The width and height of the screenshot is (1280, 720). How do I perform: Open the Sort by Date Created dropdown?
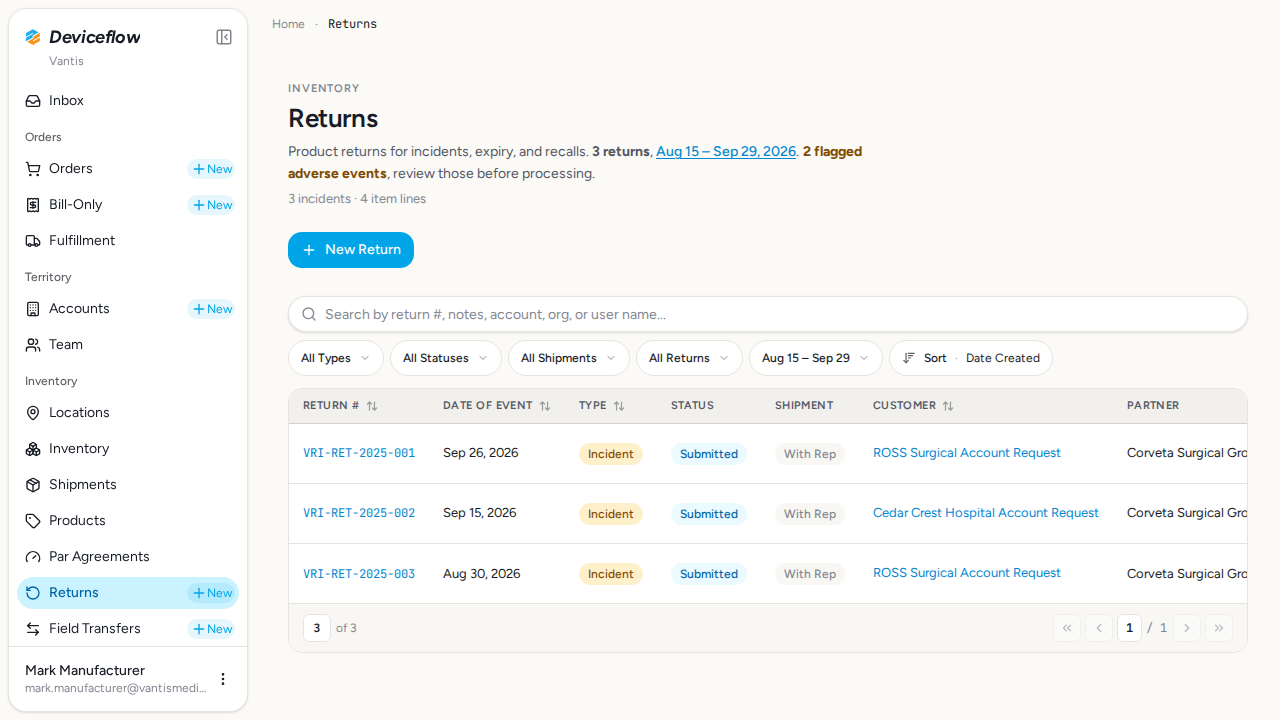point(971,358)
